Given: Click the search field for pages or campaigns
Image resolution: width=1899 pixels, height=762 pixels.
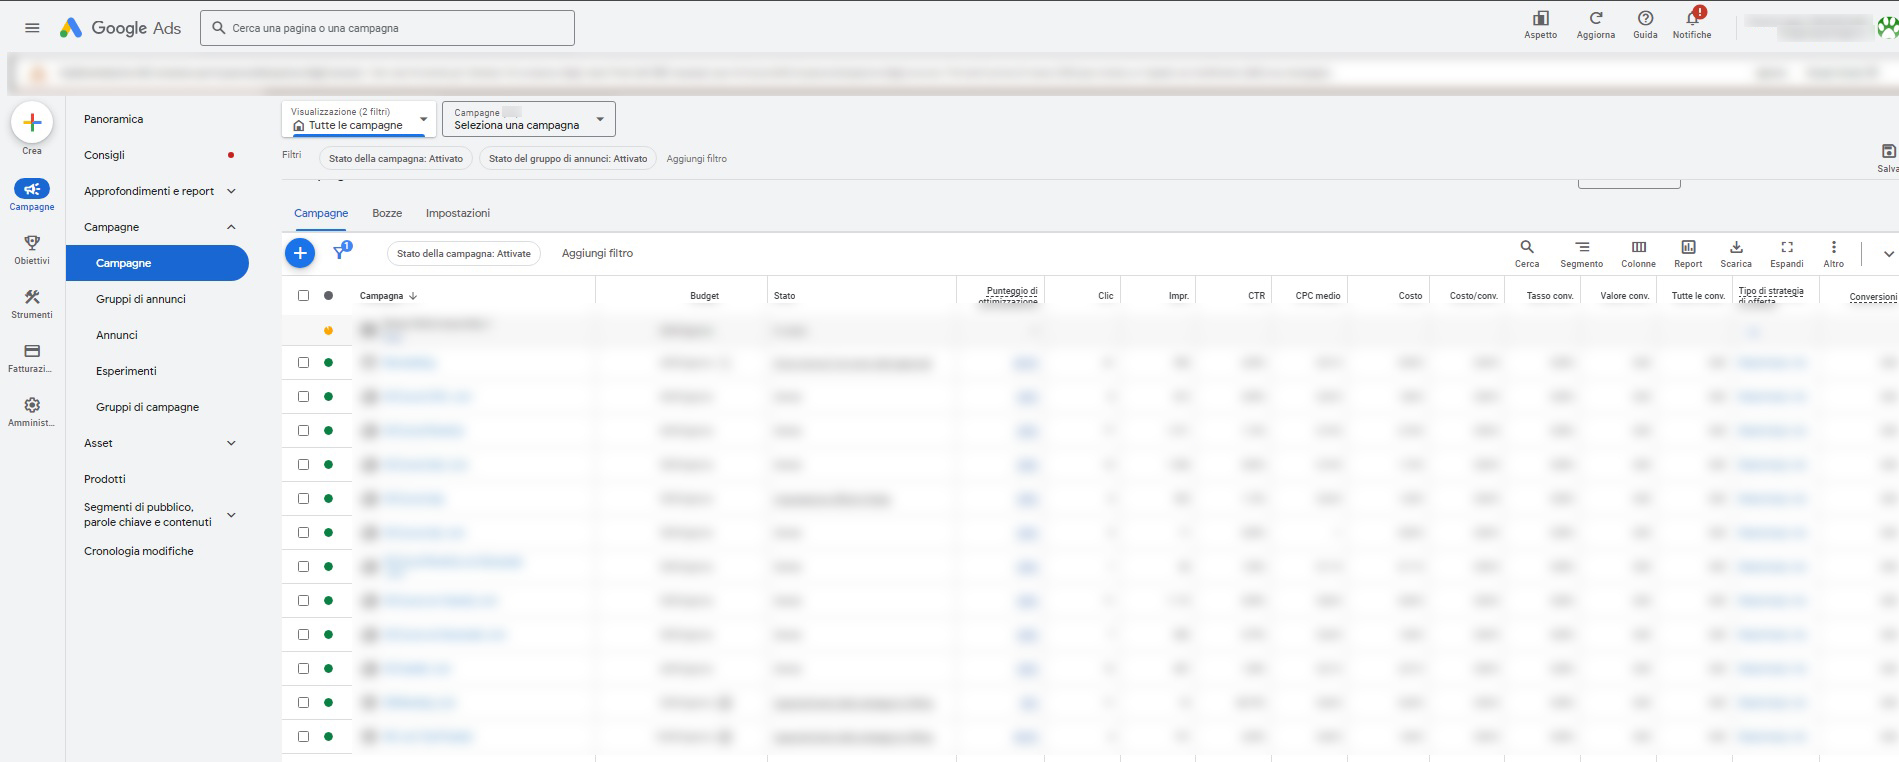Looking at the screenshot, I should point(388,28).
